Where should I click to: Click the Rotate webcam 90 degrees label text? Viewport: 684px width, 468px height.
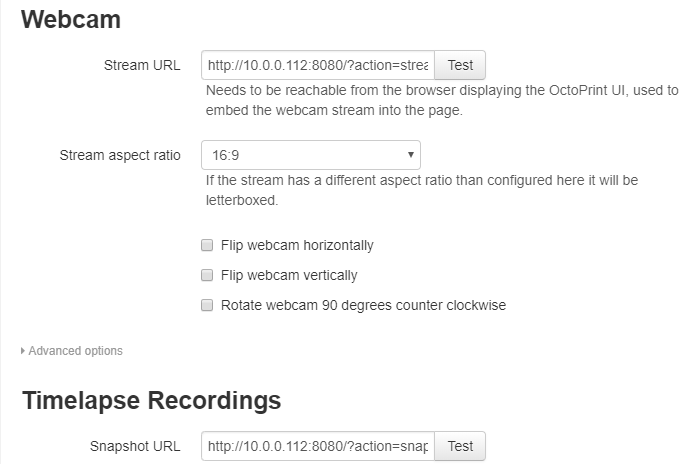363,305
